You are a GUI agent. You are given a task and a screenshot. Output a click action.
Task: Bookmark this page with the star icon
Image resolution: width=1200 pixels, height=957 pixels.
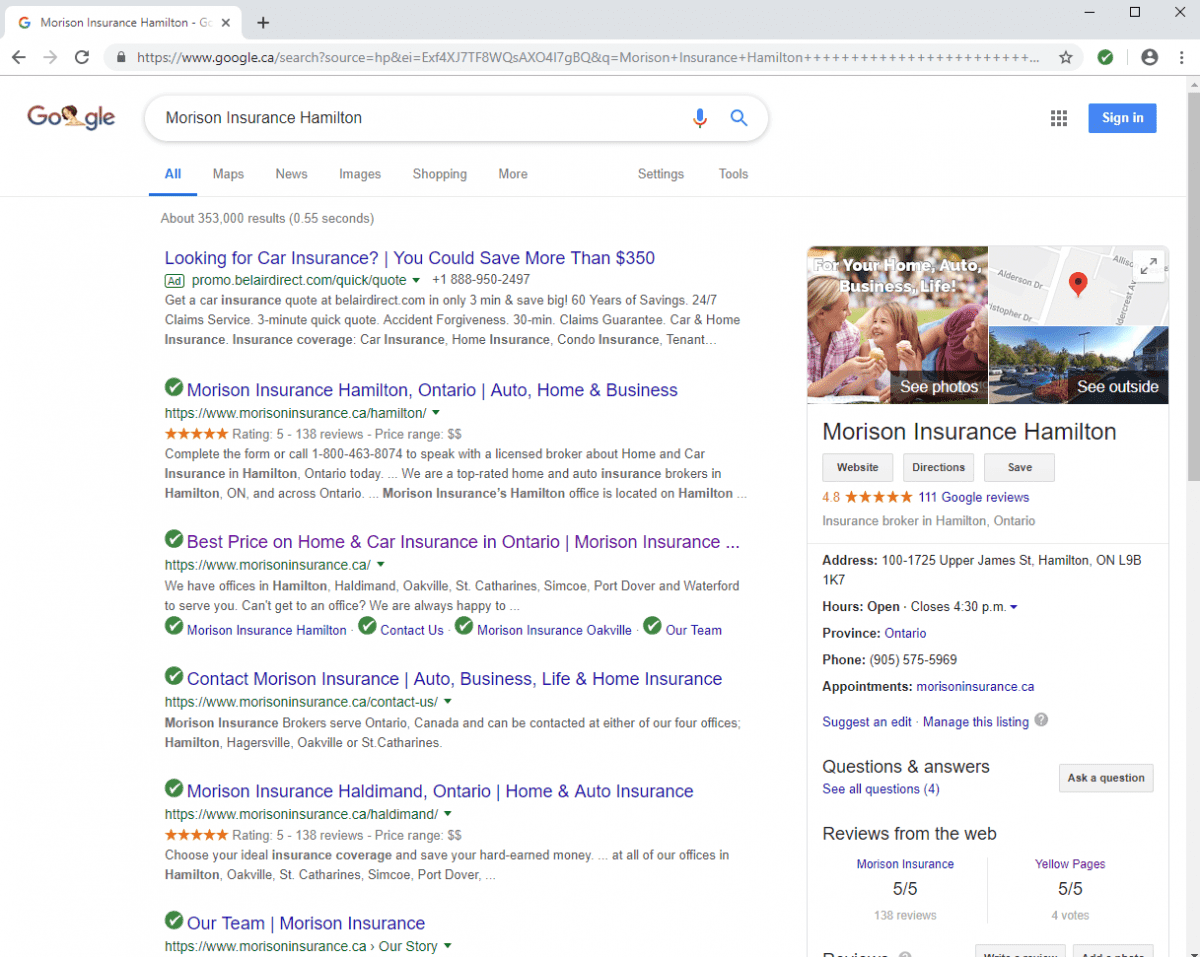tap(1066, 57)
